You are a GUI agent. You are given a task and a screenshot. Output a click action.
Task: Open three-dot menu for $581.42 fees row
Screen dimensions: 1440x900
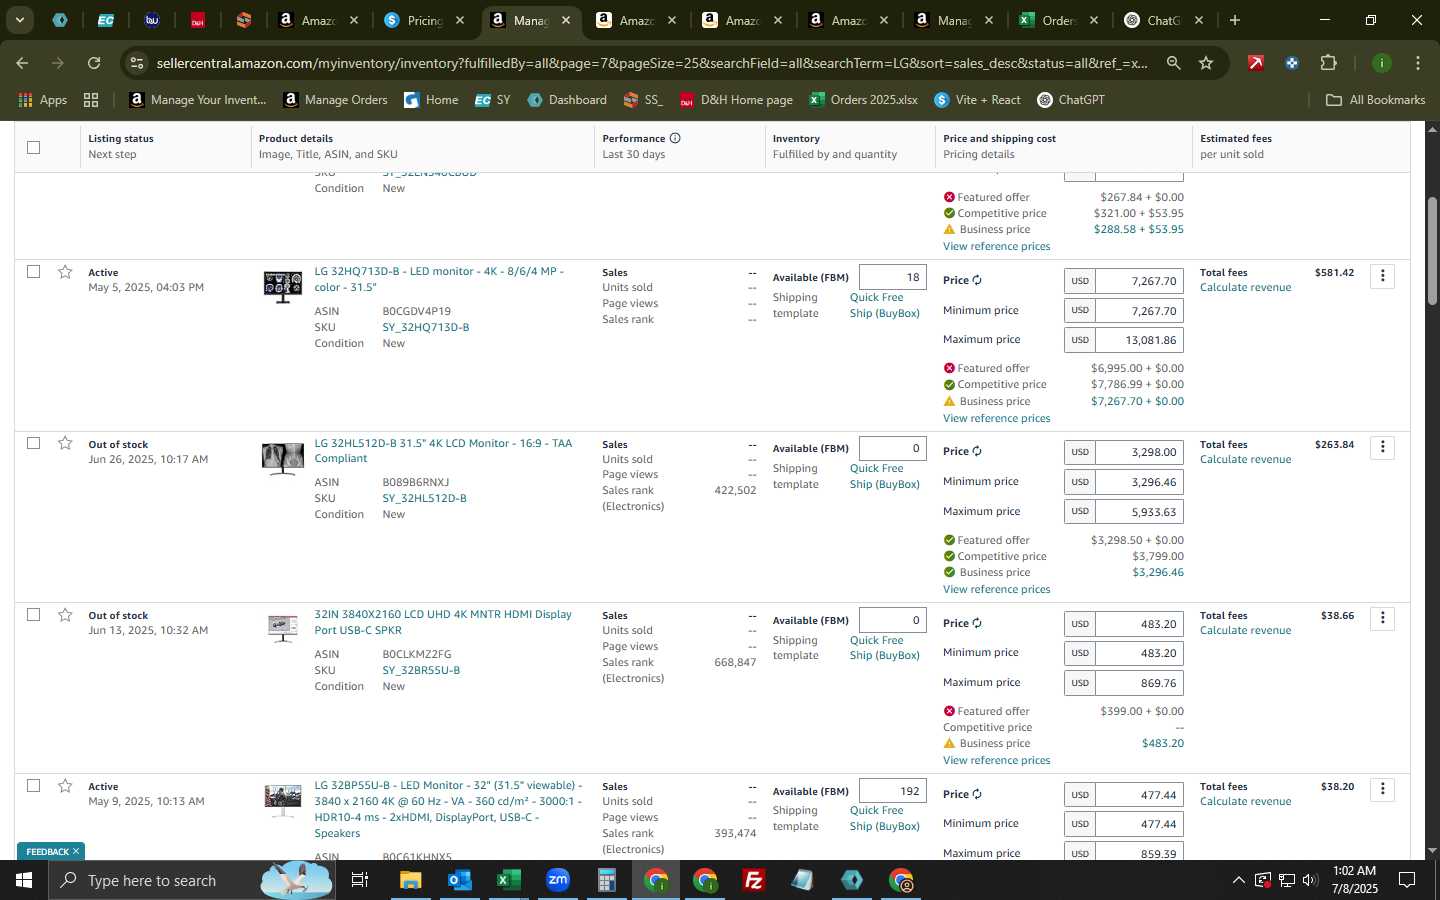(x=1383, y=275)
